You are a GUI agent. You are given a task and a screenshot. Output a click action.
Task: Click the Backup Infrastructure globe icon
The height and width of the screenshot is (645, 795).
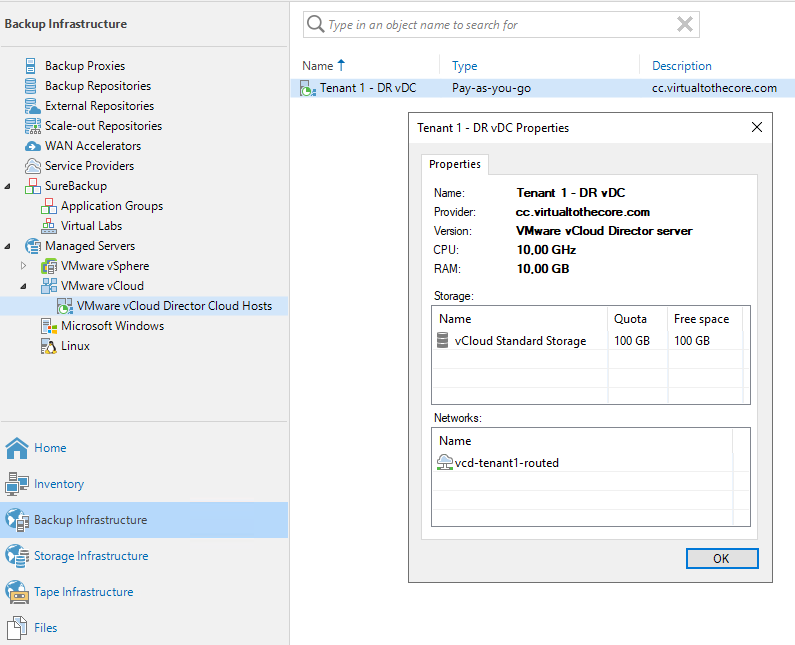[17, 520]
